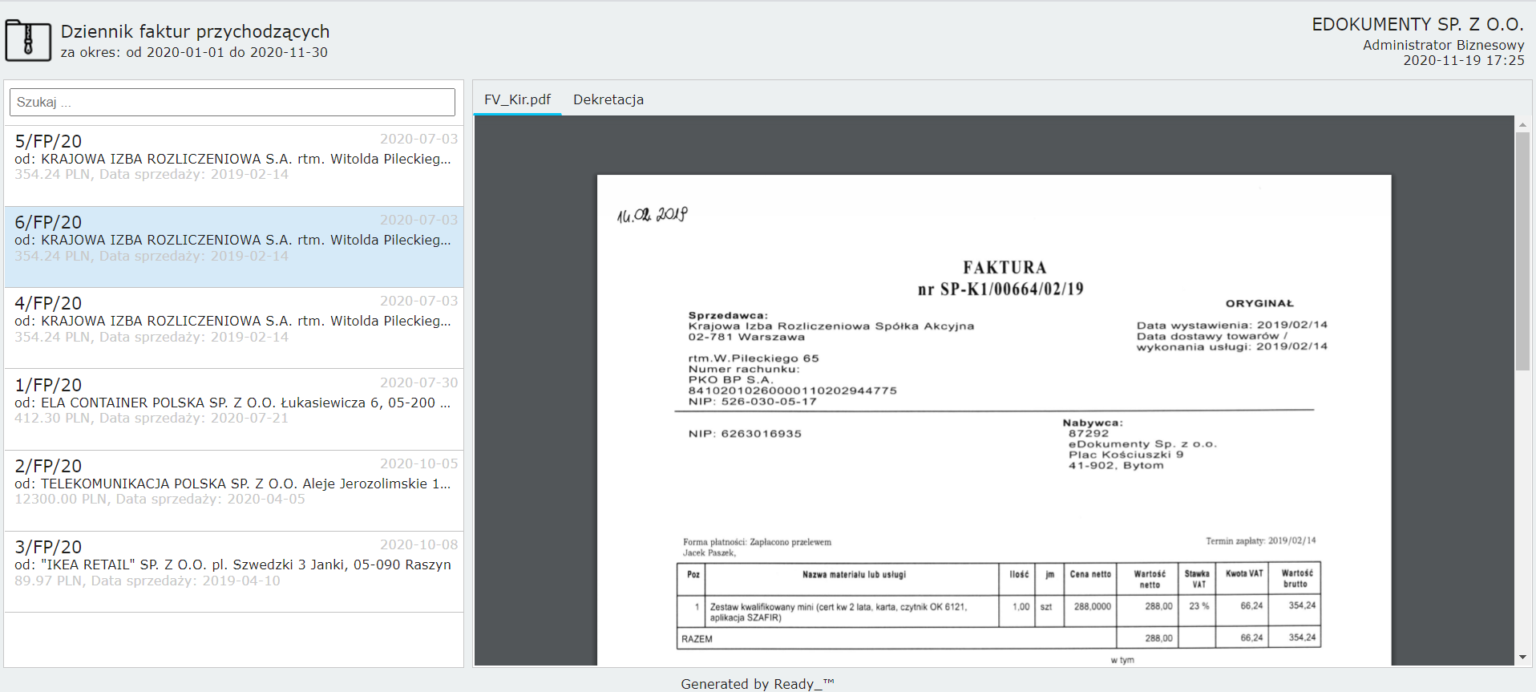1536x692 pixels.
Task: Open invoice 1/FP/20 from ELA Container
Action: [234, 410]
